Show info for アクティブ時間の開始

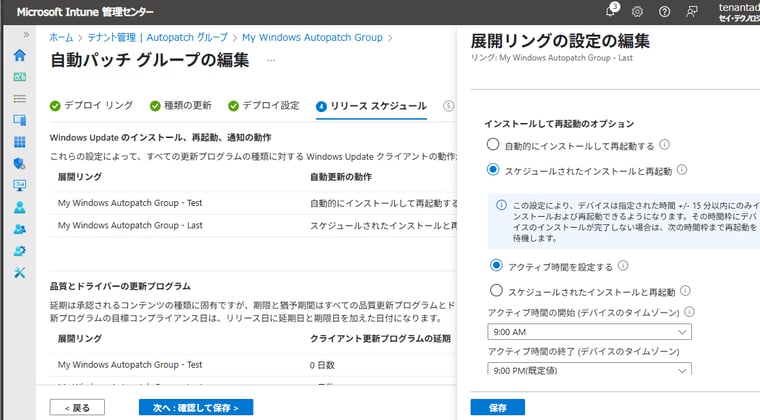tap(689, 312)
